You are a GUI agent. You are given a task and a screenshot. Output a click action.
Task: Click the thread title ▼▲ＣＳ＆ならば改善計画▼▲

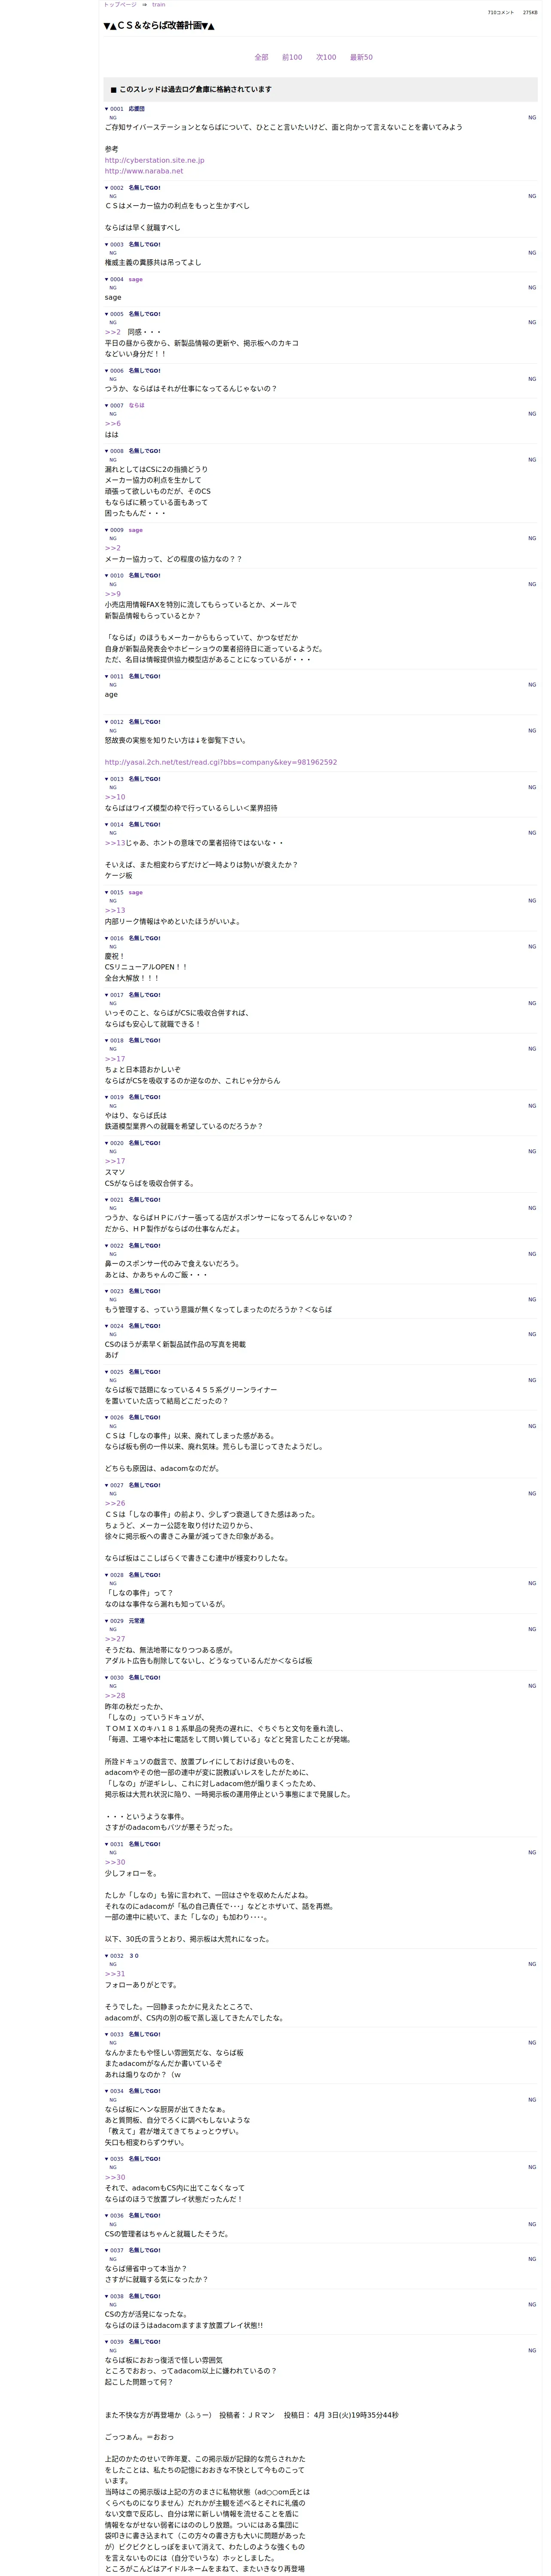pos(159,26)
